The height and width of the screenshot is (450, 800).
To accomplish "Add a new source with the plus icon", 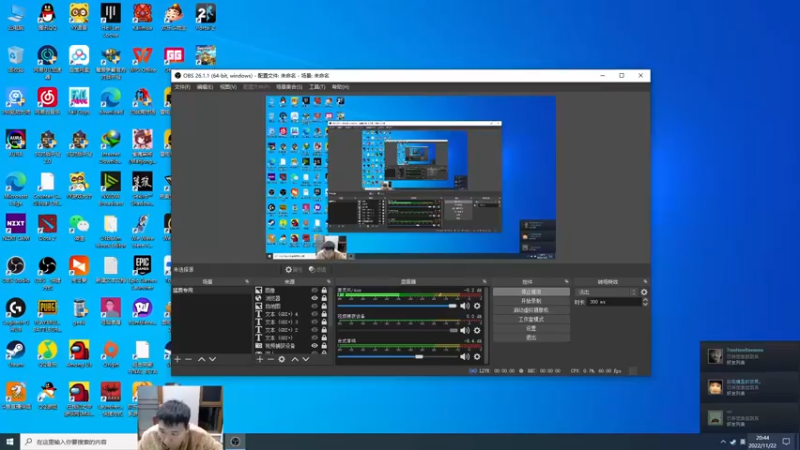I will [x=260, y=359].
